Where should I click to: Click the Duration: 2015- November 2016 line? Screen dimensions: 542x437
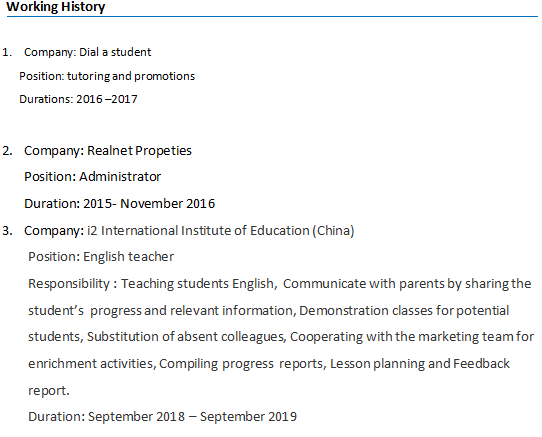119,204
